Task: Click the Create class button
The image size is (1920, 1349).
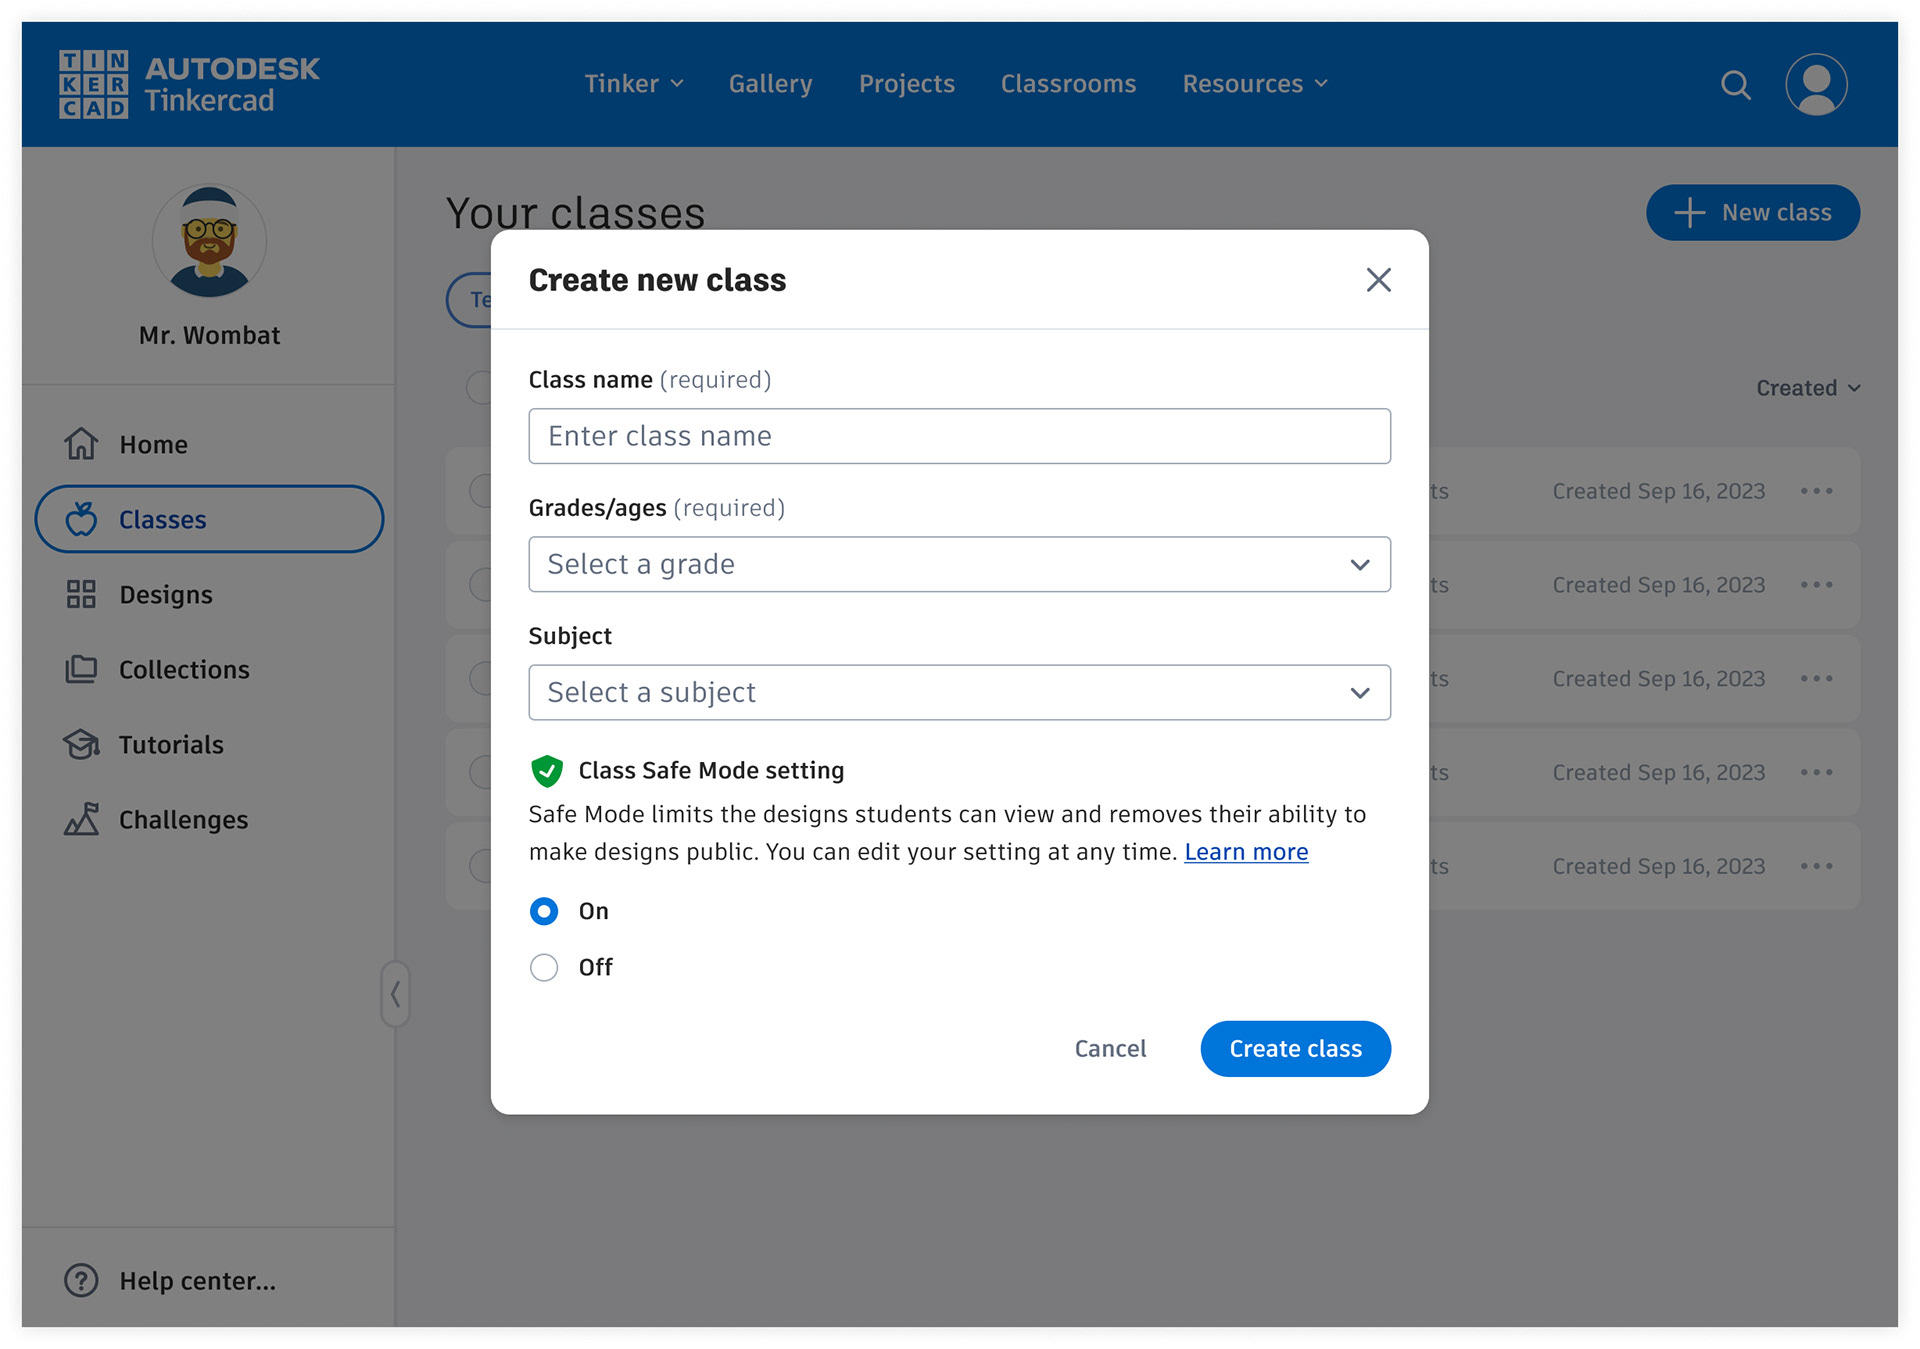Action: click(x=1294, y=1048)
